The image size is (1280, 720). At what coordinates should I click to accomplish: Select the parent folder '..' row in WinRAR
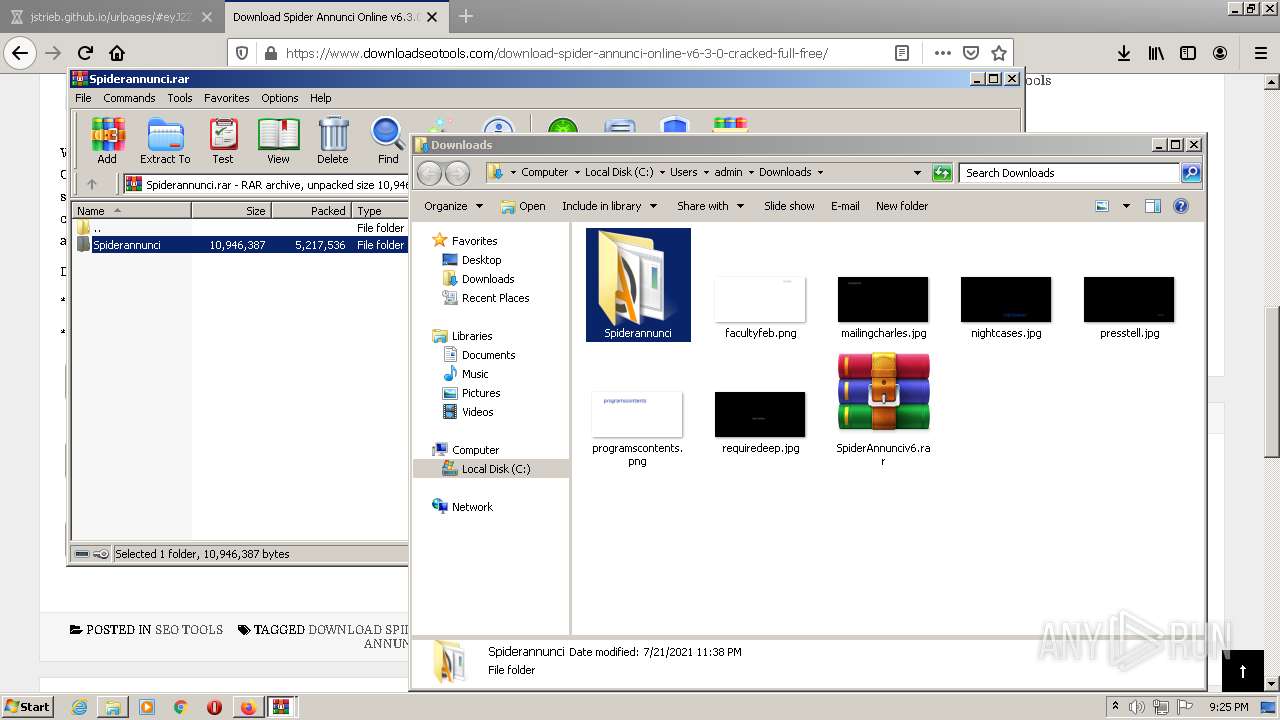[x=240, y=228]
